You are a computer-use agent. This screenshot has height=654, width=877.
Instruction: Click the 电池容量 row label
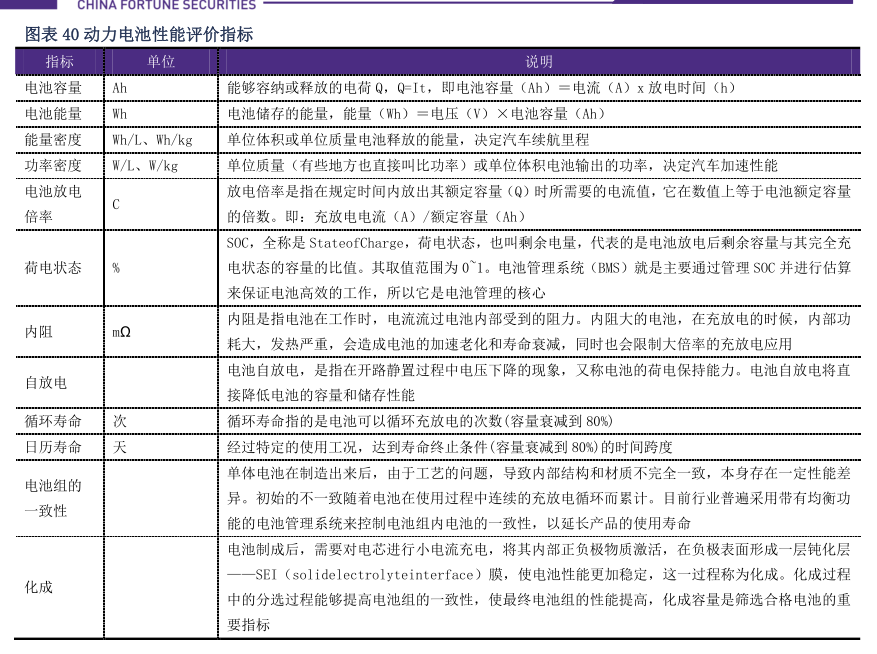[x=53, y=88]
